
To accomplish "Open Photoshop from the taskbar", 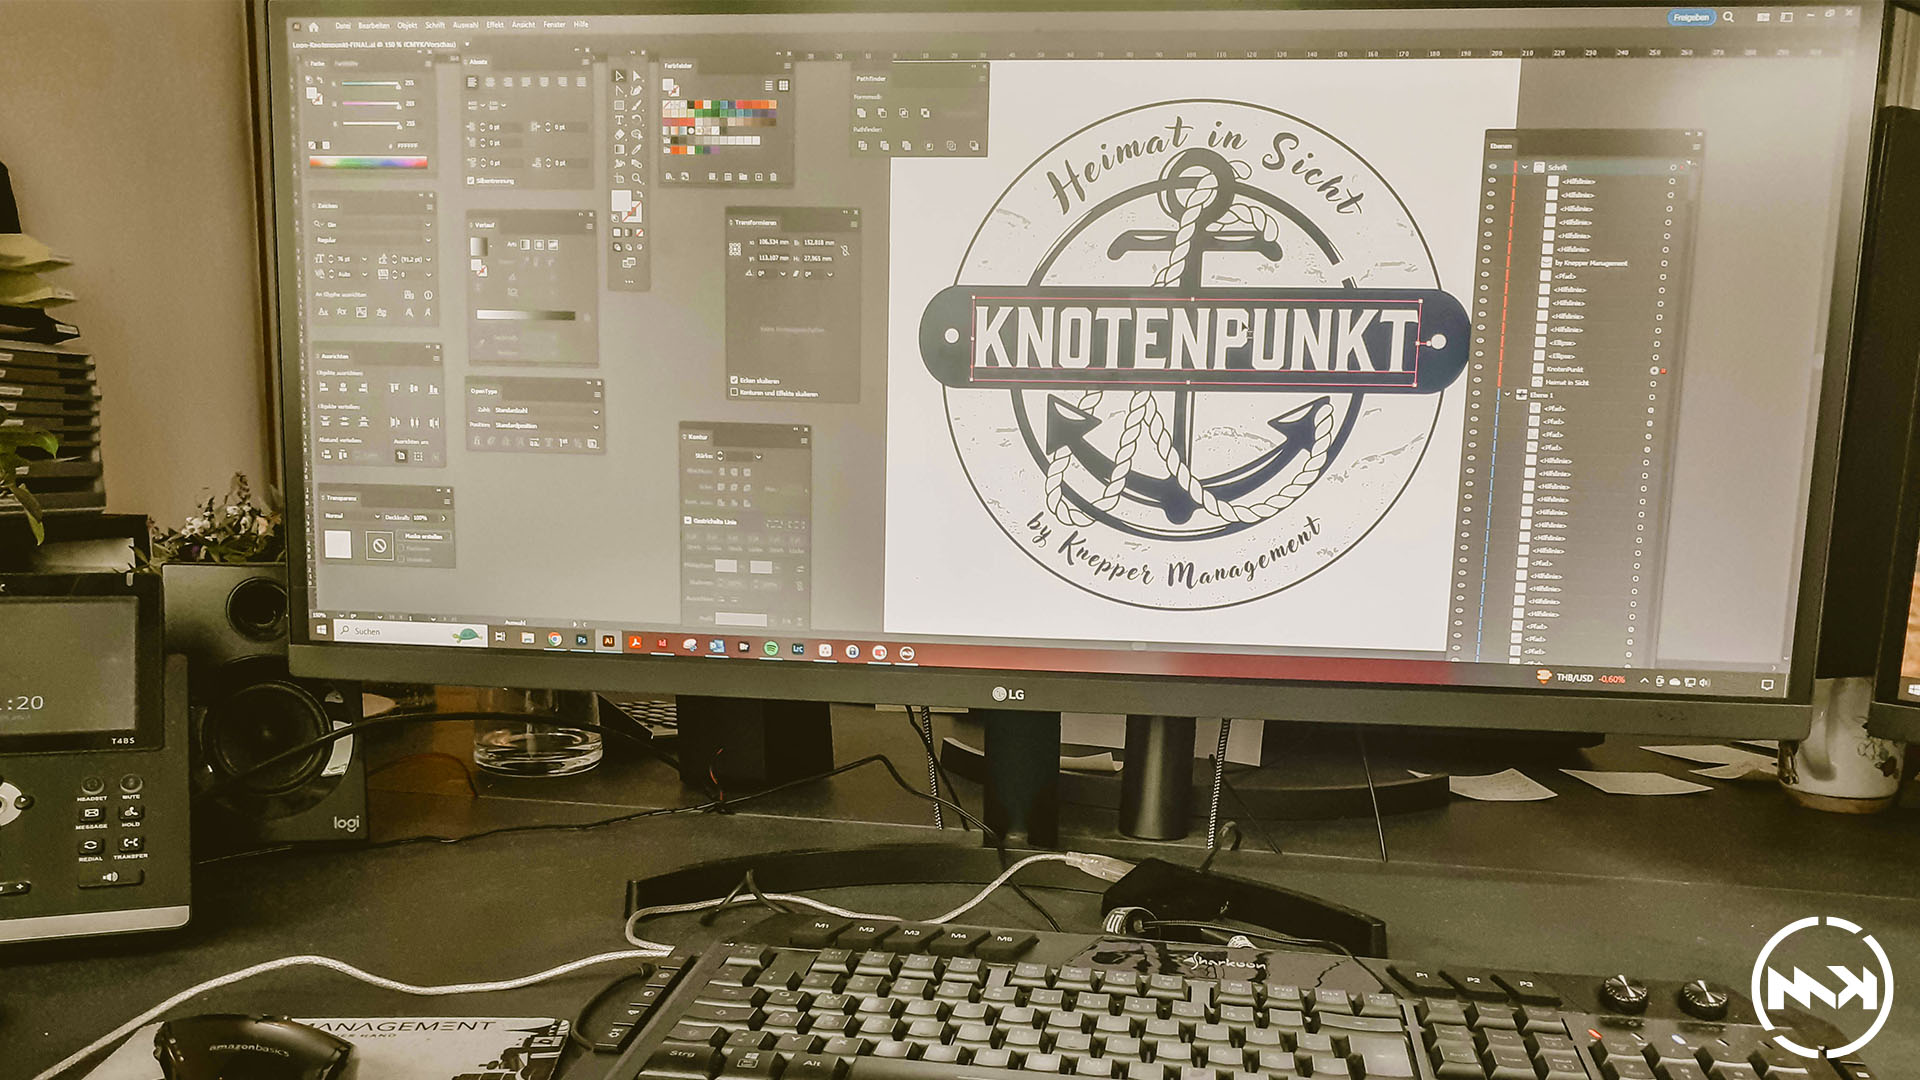I will click(x=582, y=640).
